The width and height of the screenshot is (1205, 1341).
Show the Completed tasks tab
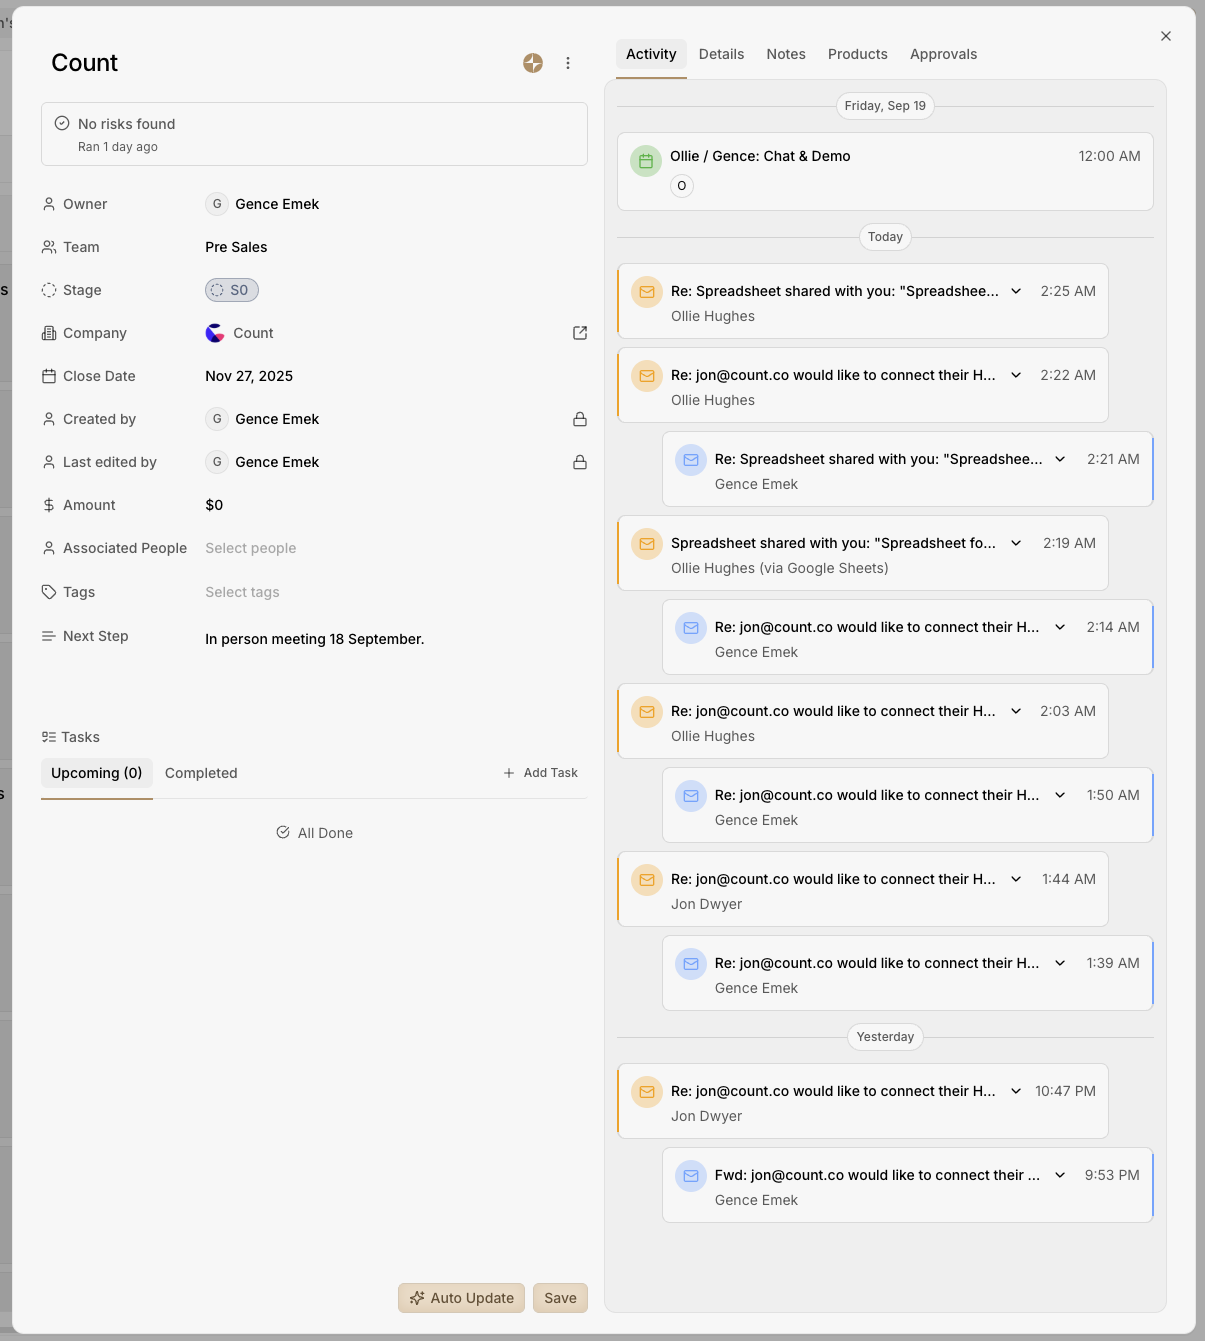coord(201,773)
